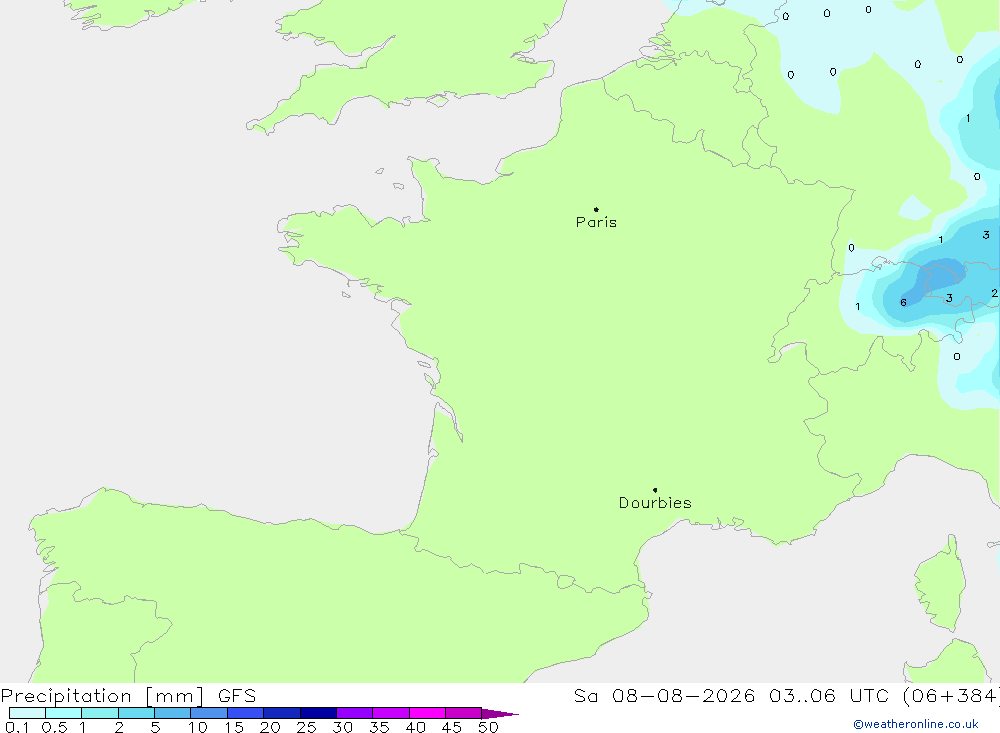Pick the 10–15 mm blue legend swatch
1000x733 pixels.
point(209,713)
